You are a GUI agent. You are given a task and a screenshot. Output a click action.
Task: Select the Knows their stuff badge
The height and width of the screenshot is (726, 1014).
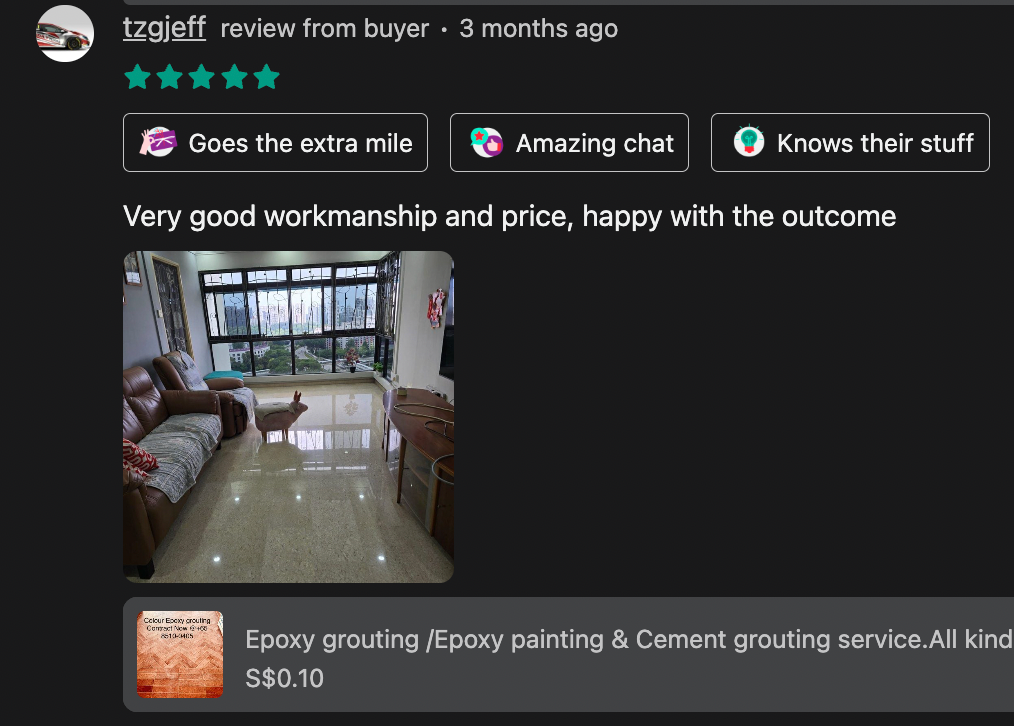850,143
